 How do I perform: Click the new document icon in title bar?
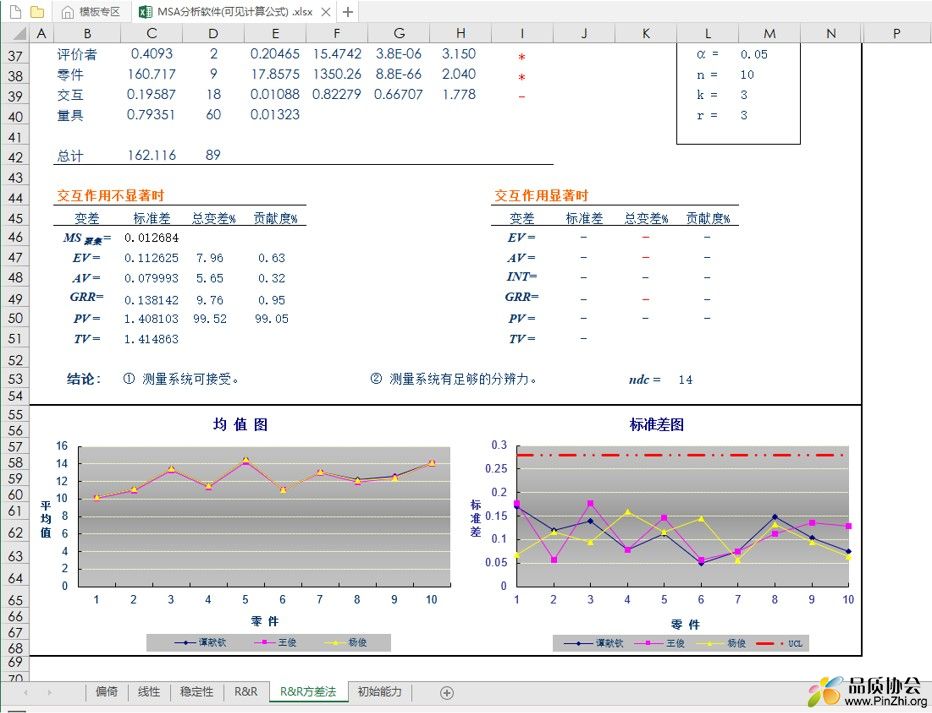point(15,11)
